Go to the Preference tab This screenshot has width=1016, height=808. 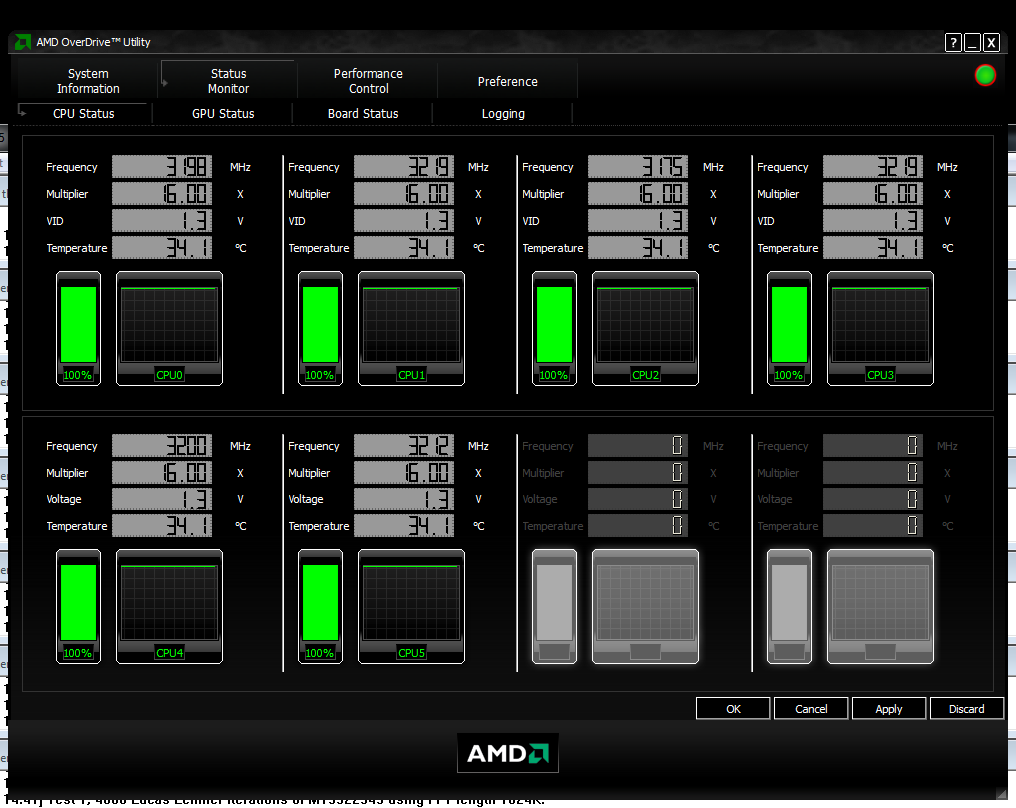[x=507, y=82]
